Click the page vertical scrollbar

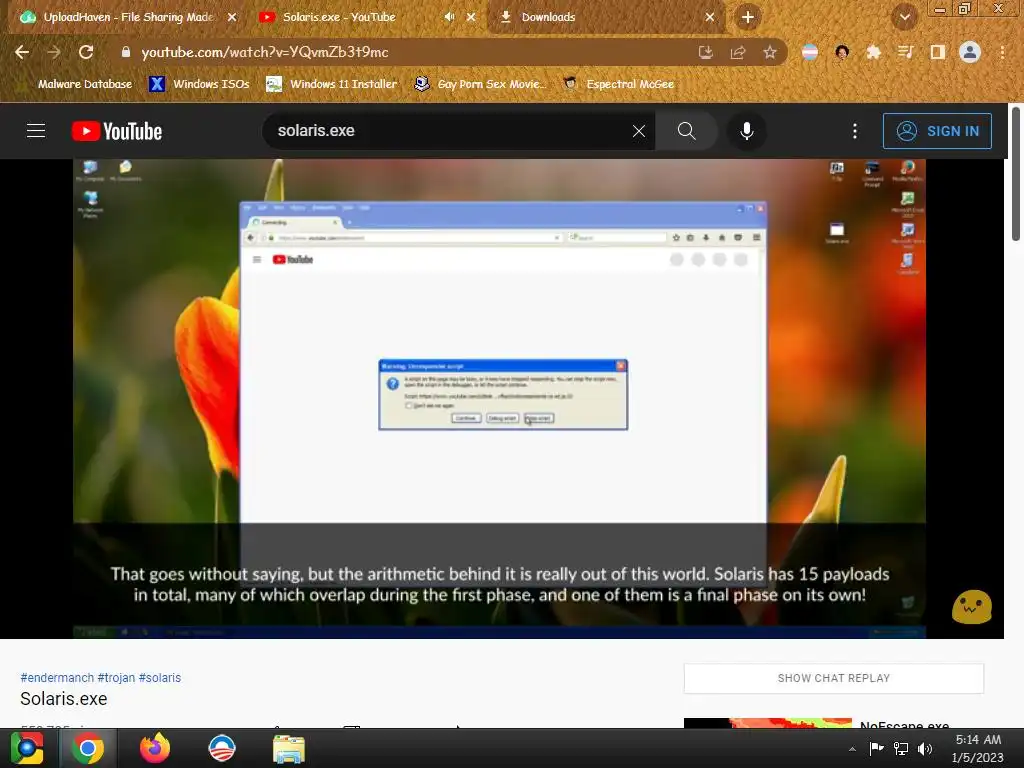pos(1016,174)
